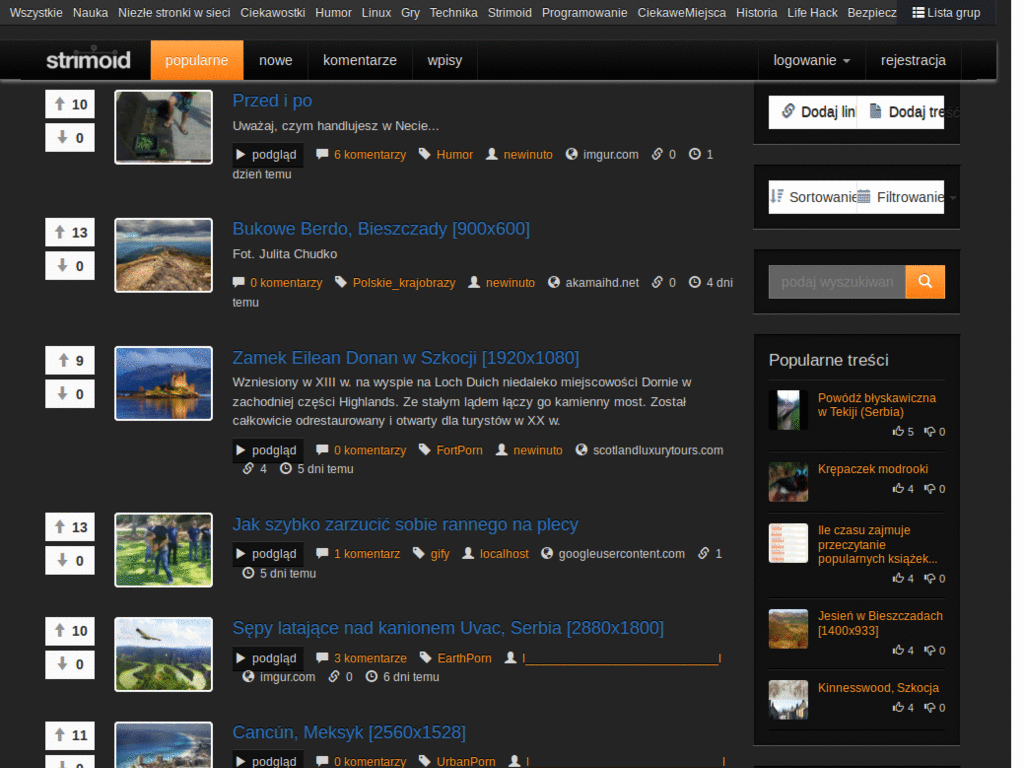This screenshot has width=1024, height=768.
Task: Open the 'Nauka' group in top bar
Action: pos(91,12)
